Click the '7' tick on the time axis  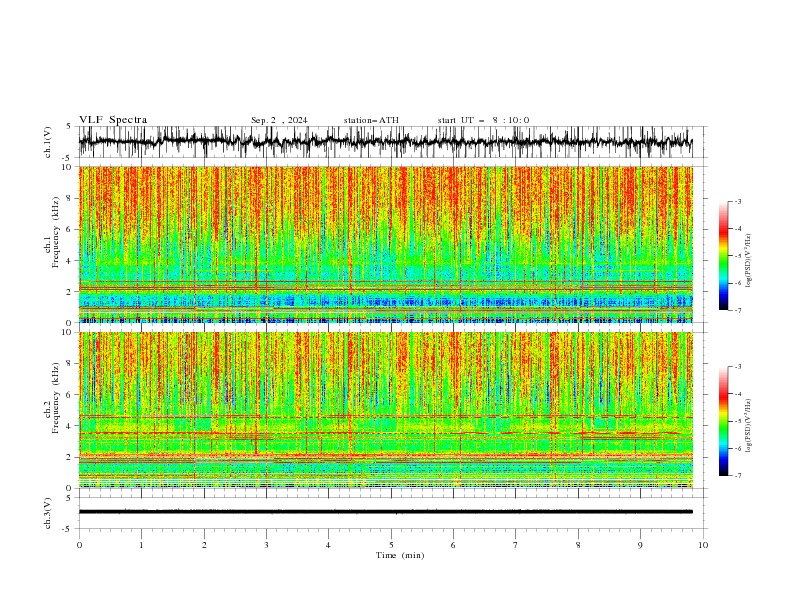tap(516, 545)
